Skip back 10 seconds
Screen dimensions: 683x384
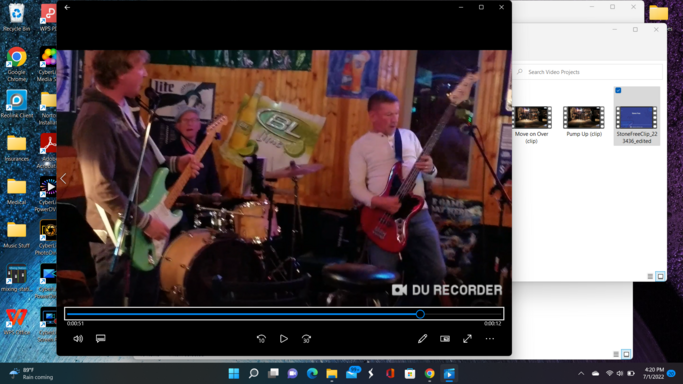261,338
